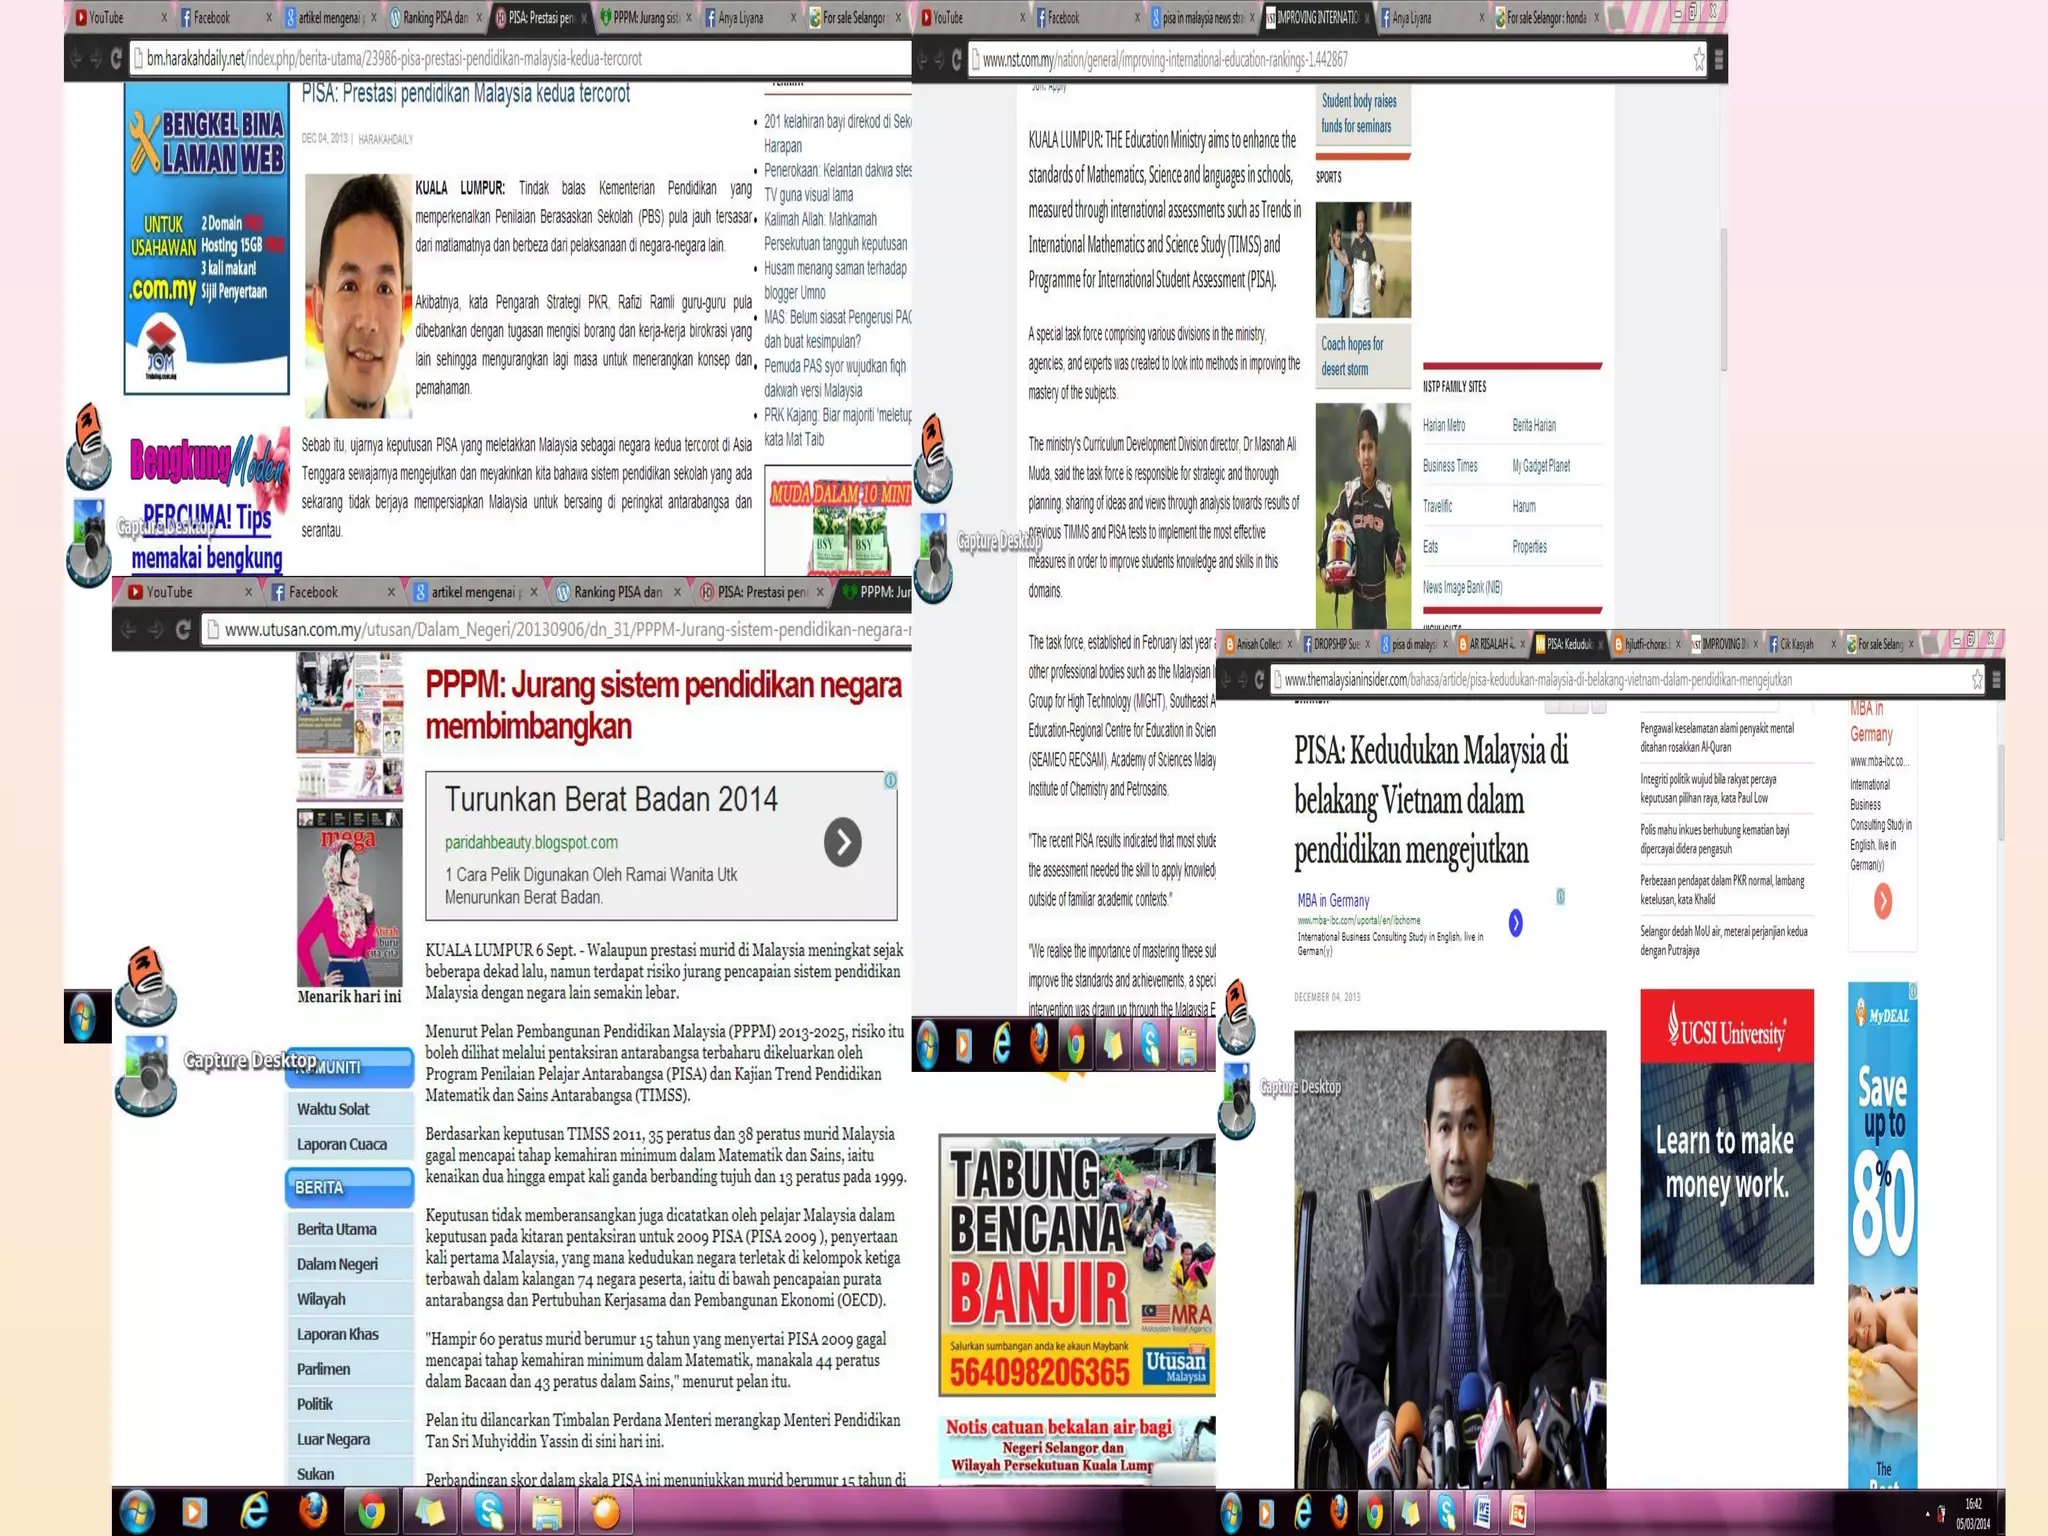Open the Harian Metro family site link
Image resolution: width=2048 pixels, height=1536 pixels.
tap(1444, 425)
